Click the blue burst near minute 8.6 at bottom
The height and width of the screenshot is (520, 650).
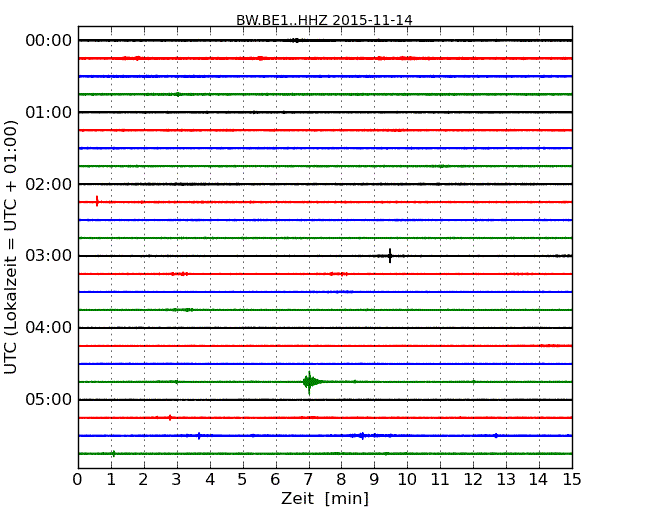click(362, 435)
